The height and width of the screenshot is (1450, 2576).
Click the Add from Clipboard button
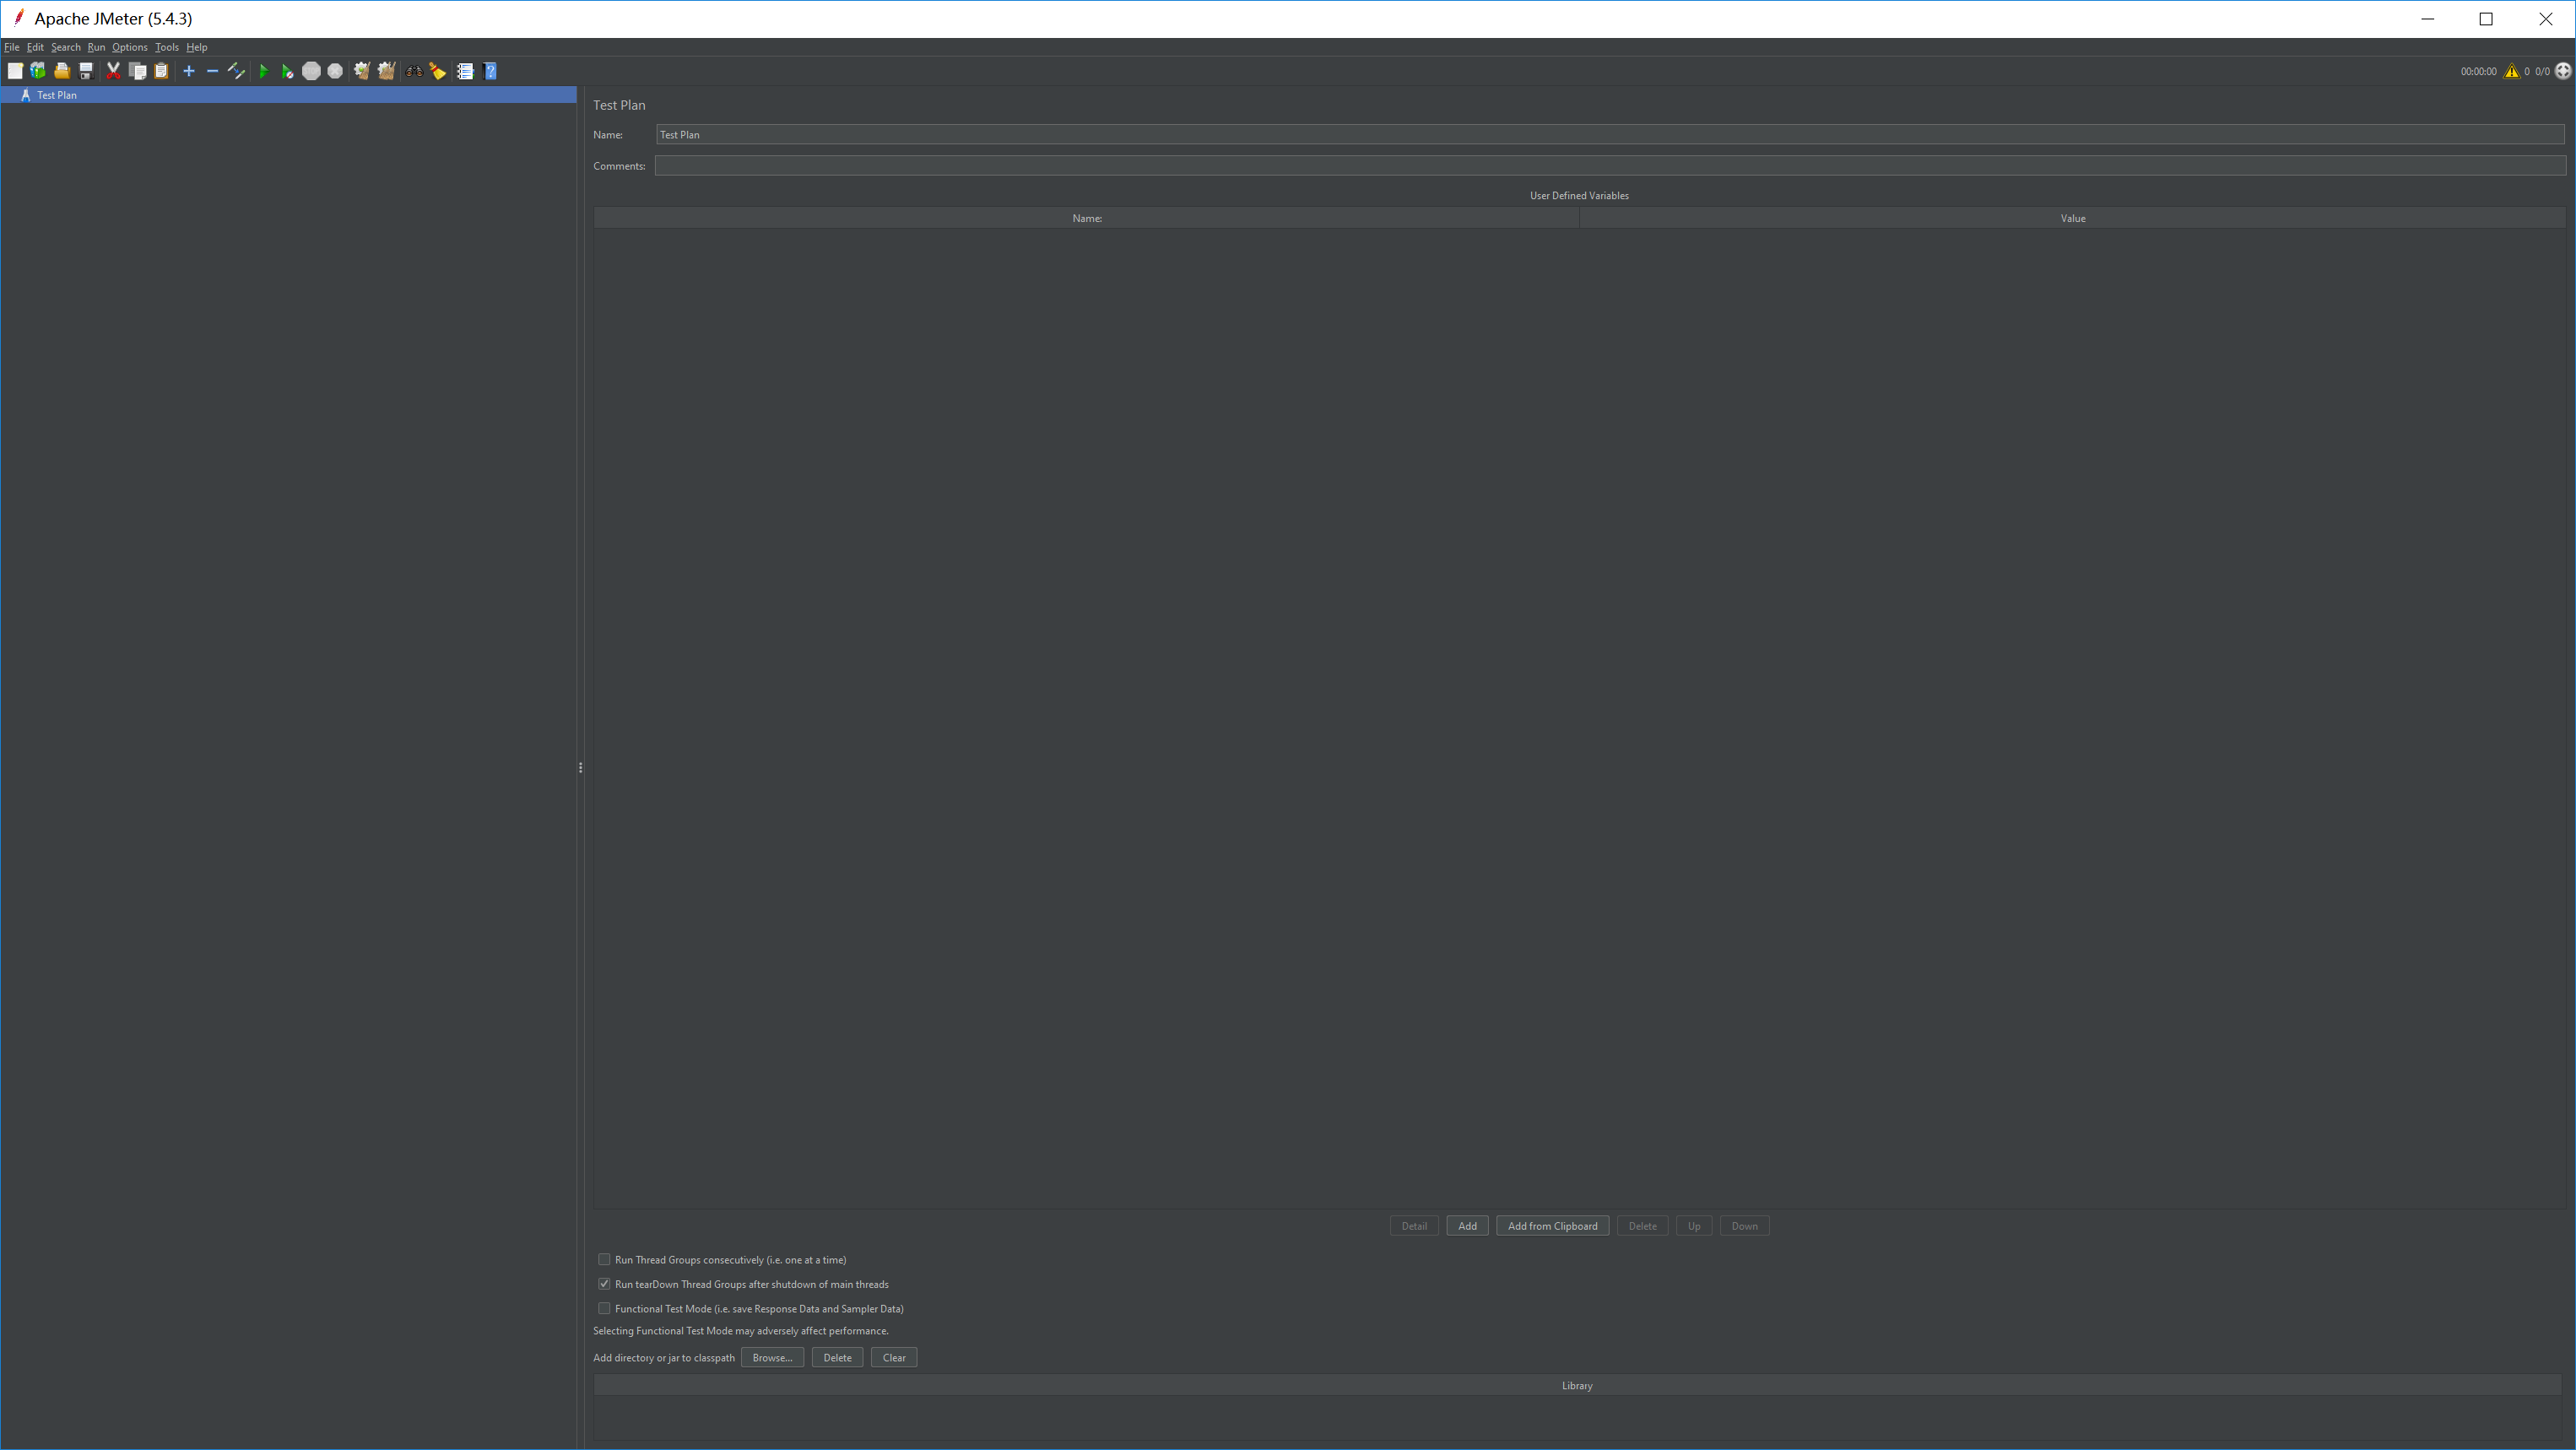[1552, 1226]
